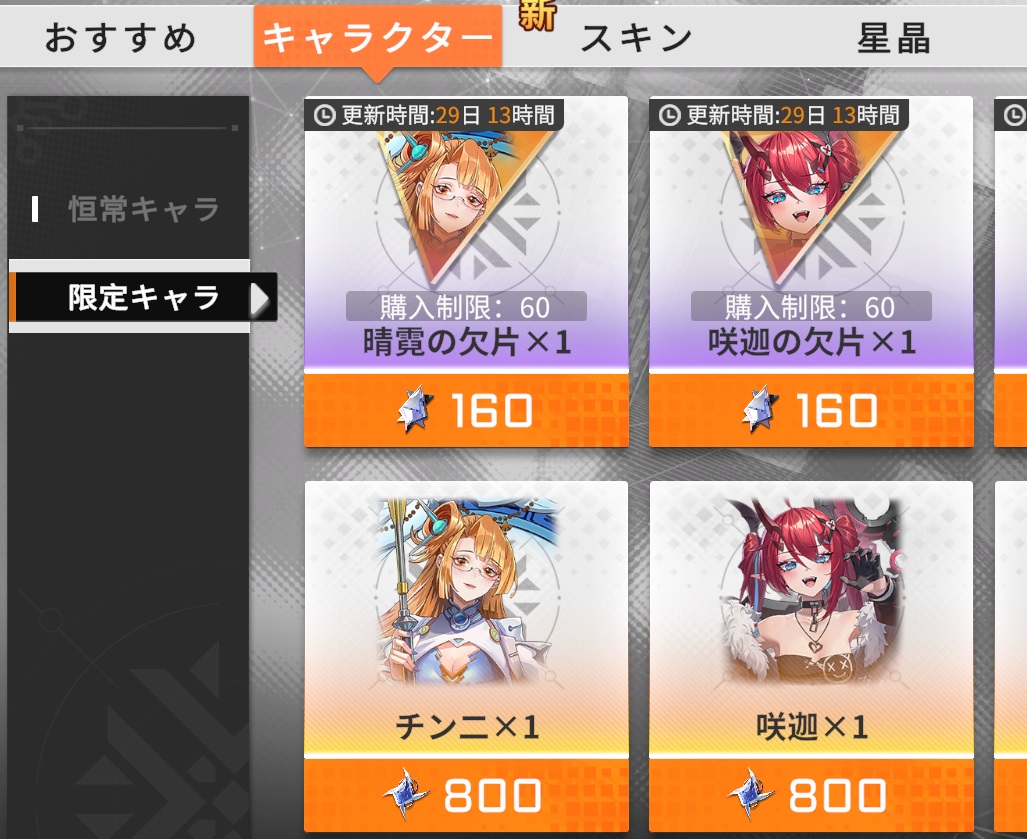Click the arrow beside 限定キャラ

pos(259,300)
